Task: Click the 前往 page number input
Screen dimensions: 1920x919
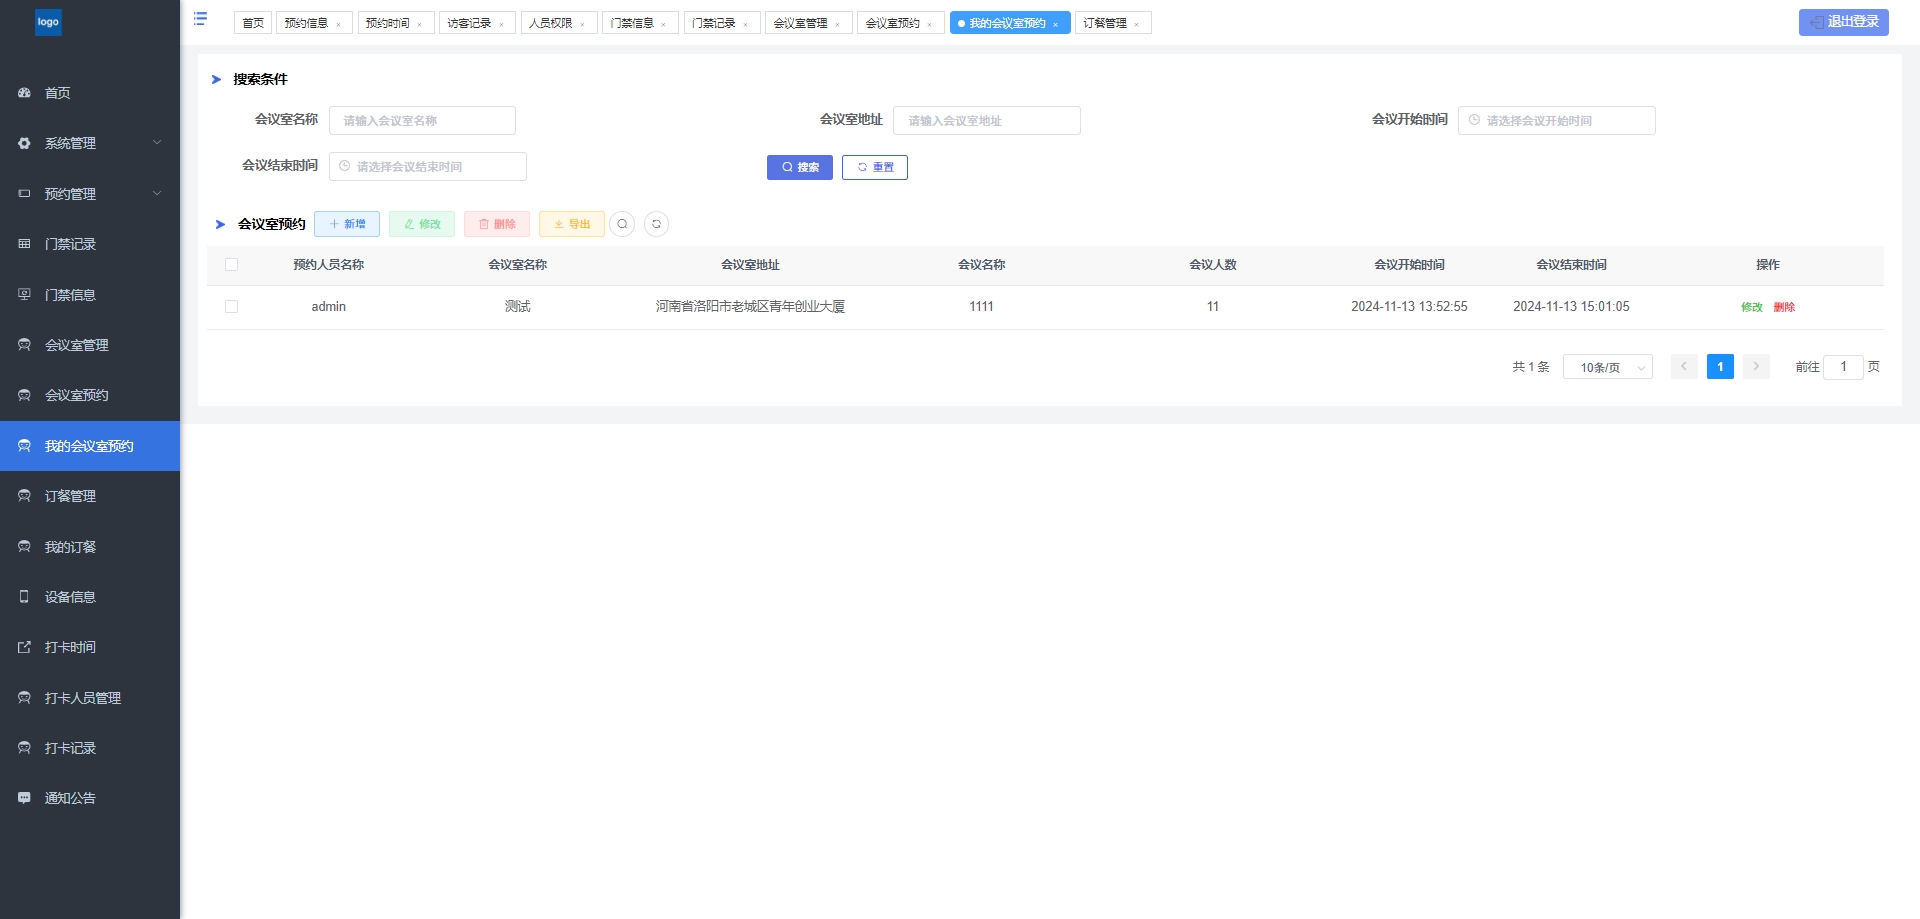Action: (x=1843, y=367)
